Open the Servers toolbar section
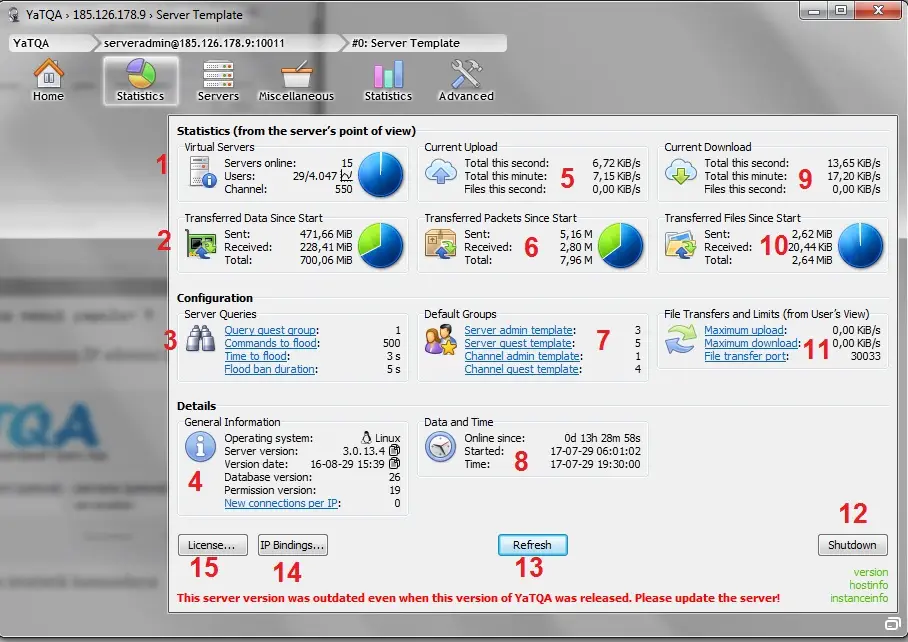The width and height of the screenshot is (908, 642). tap(218, 81)
